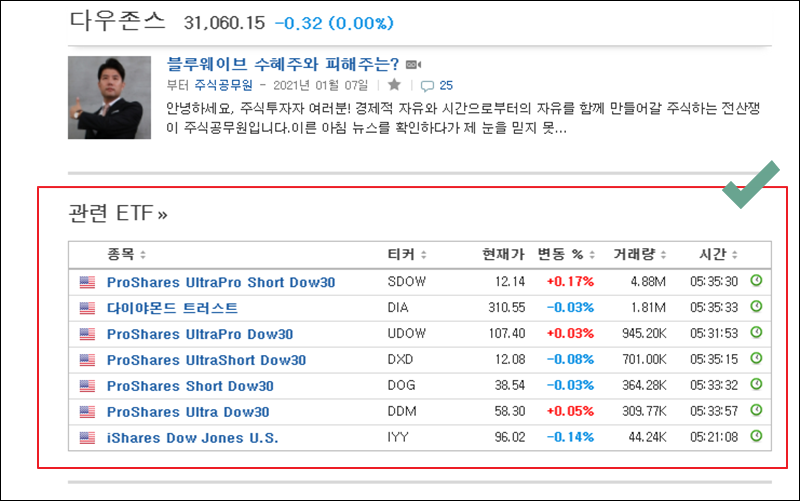Open ProShares Short Dow30 link
This screenshot has width=800, height=501.
point(190,386)
